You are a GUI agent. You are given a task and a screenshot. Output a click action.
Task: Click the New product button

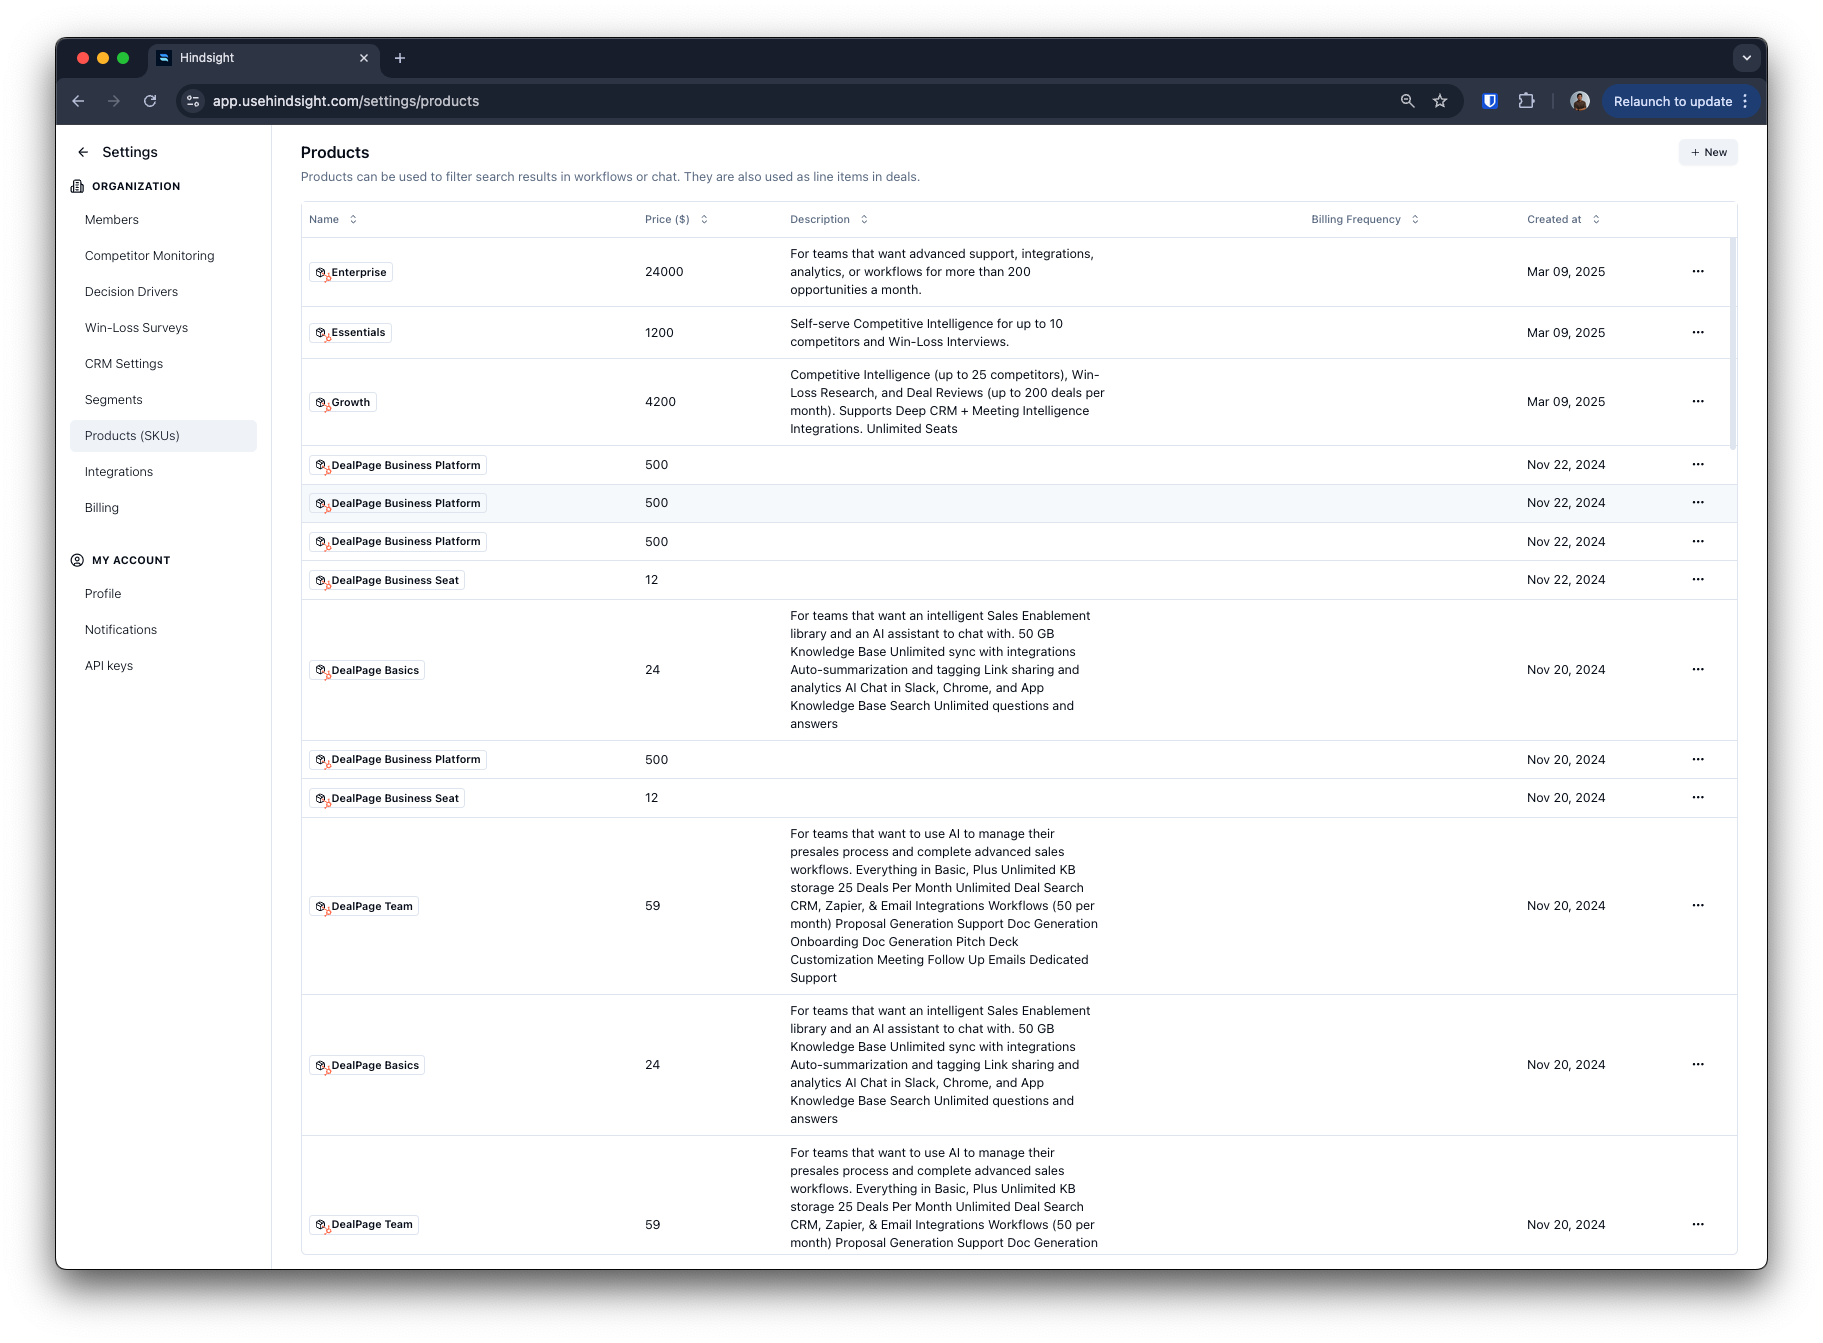(x=1708, y=152)
